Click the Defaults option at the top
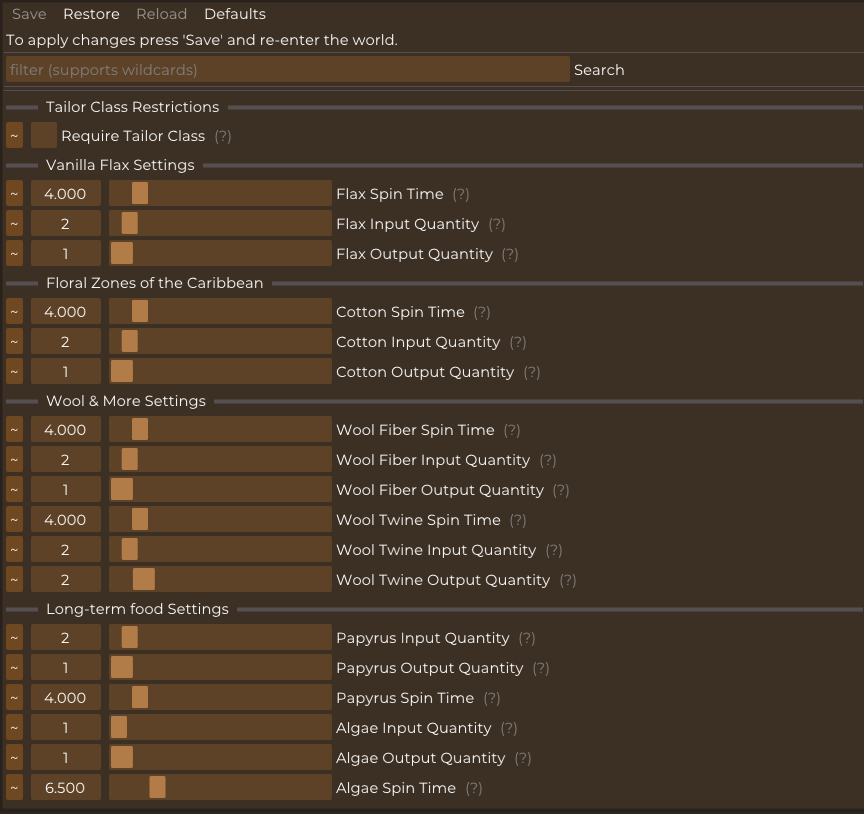The width and height of the screenshot is (864, 814). coord(235,14)
